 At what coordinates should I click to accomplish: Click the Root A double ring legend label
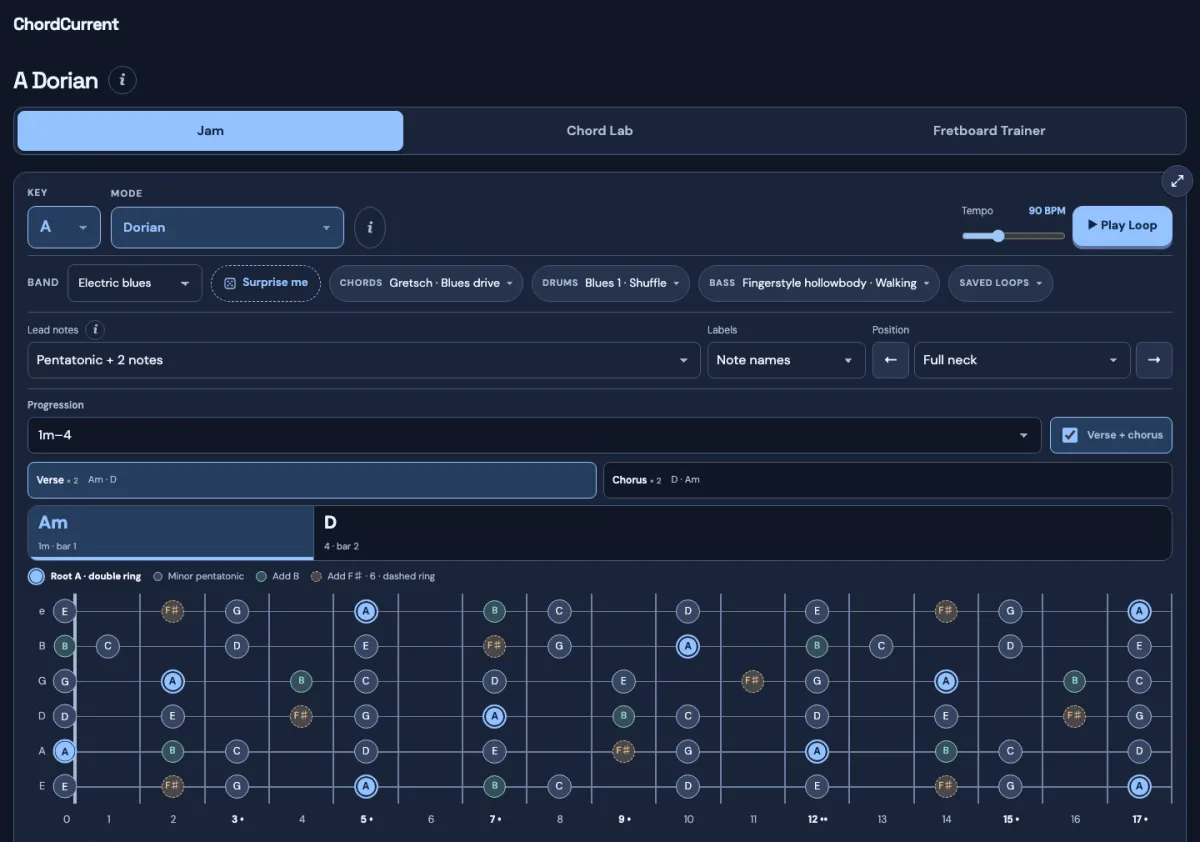coord(96,576)
